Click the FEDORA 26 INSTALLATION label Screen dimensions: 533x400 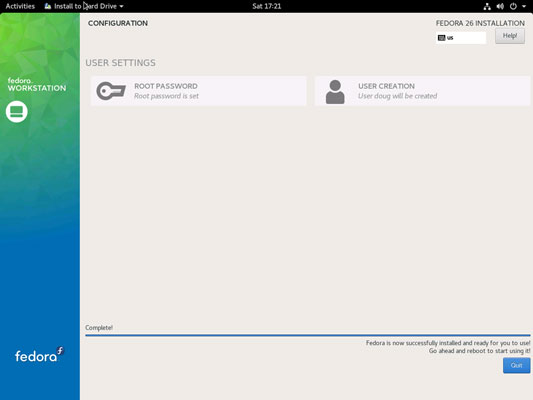tap(480, 23)
